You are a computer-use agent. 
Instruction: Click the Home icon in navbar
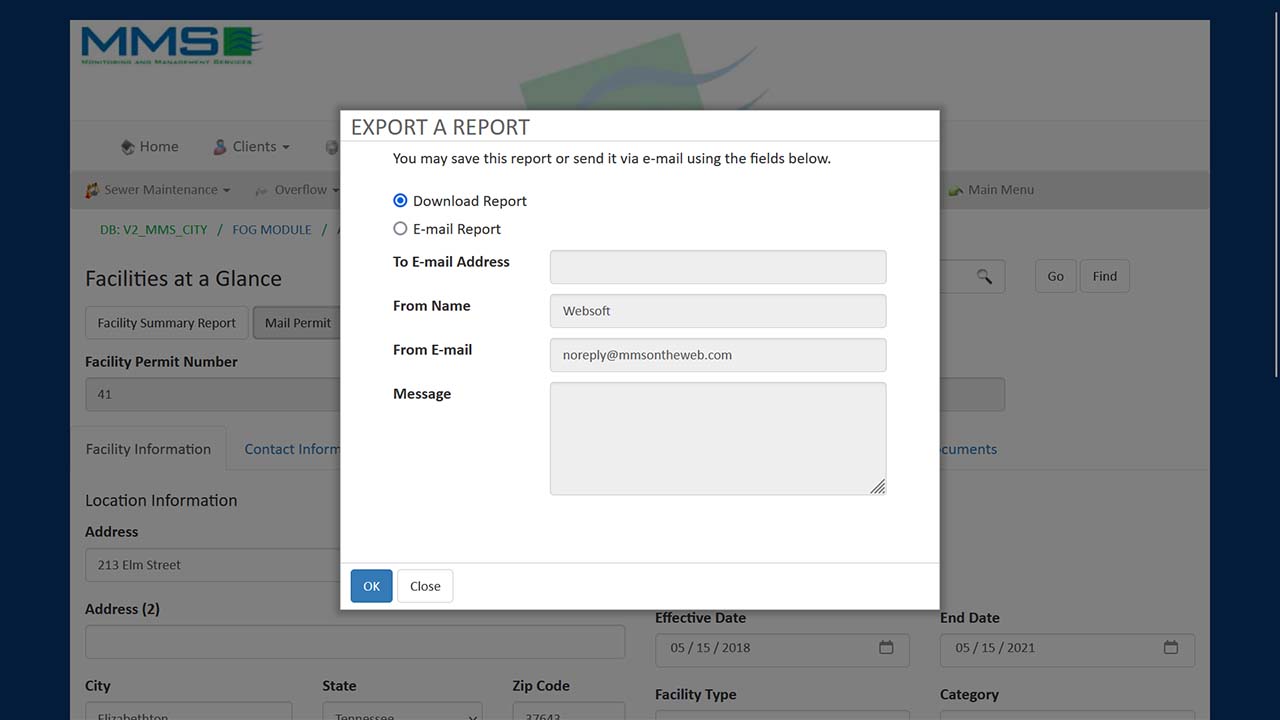tap(127, 147)
